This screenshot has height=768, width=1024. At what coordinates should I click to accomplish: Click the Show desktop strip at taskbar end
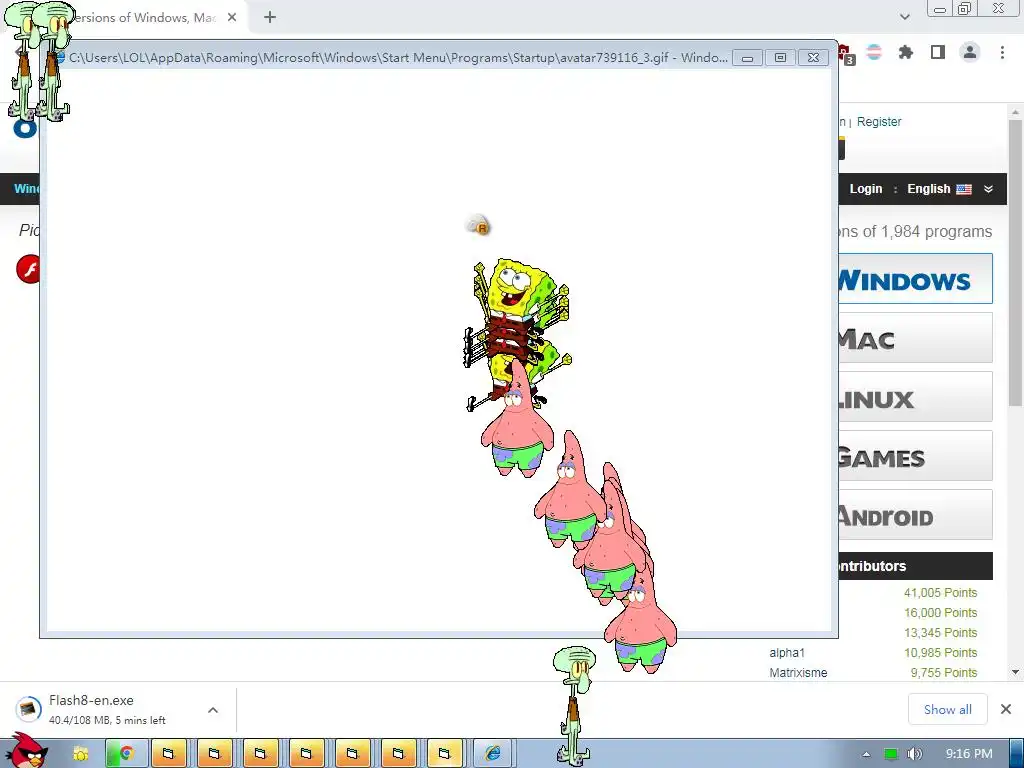coord(1017,754)
